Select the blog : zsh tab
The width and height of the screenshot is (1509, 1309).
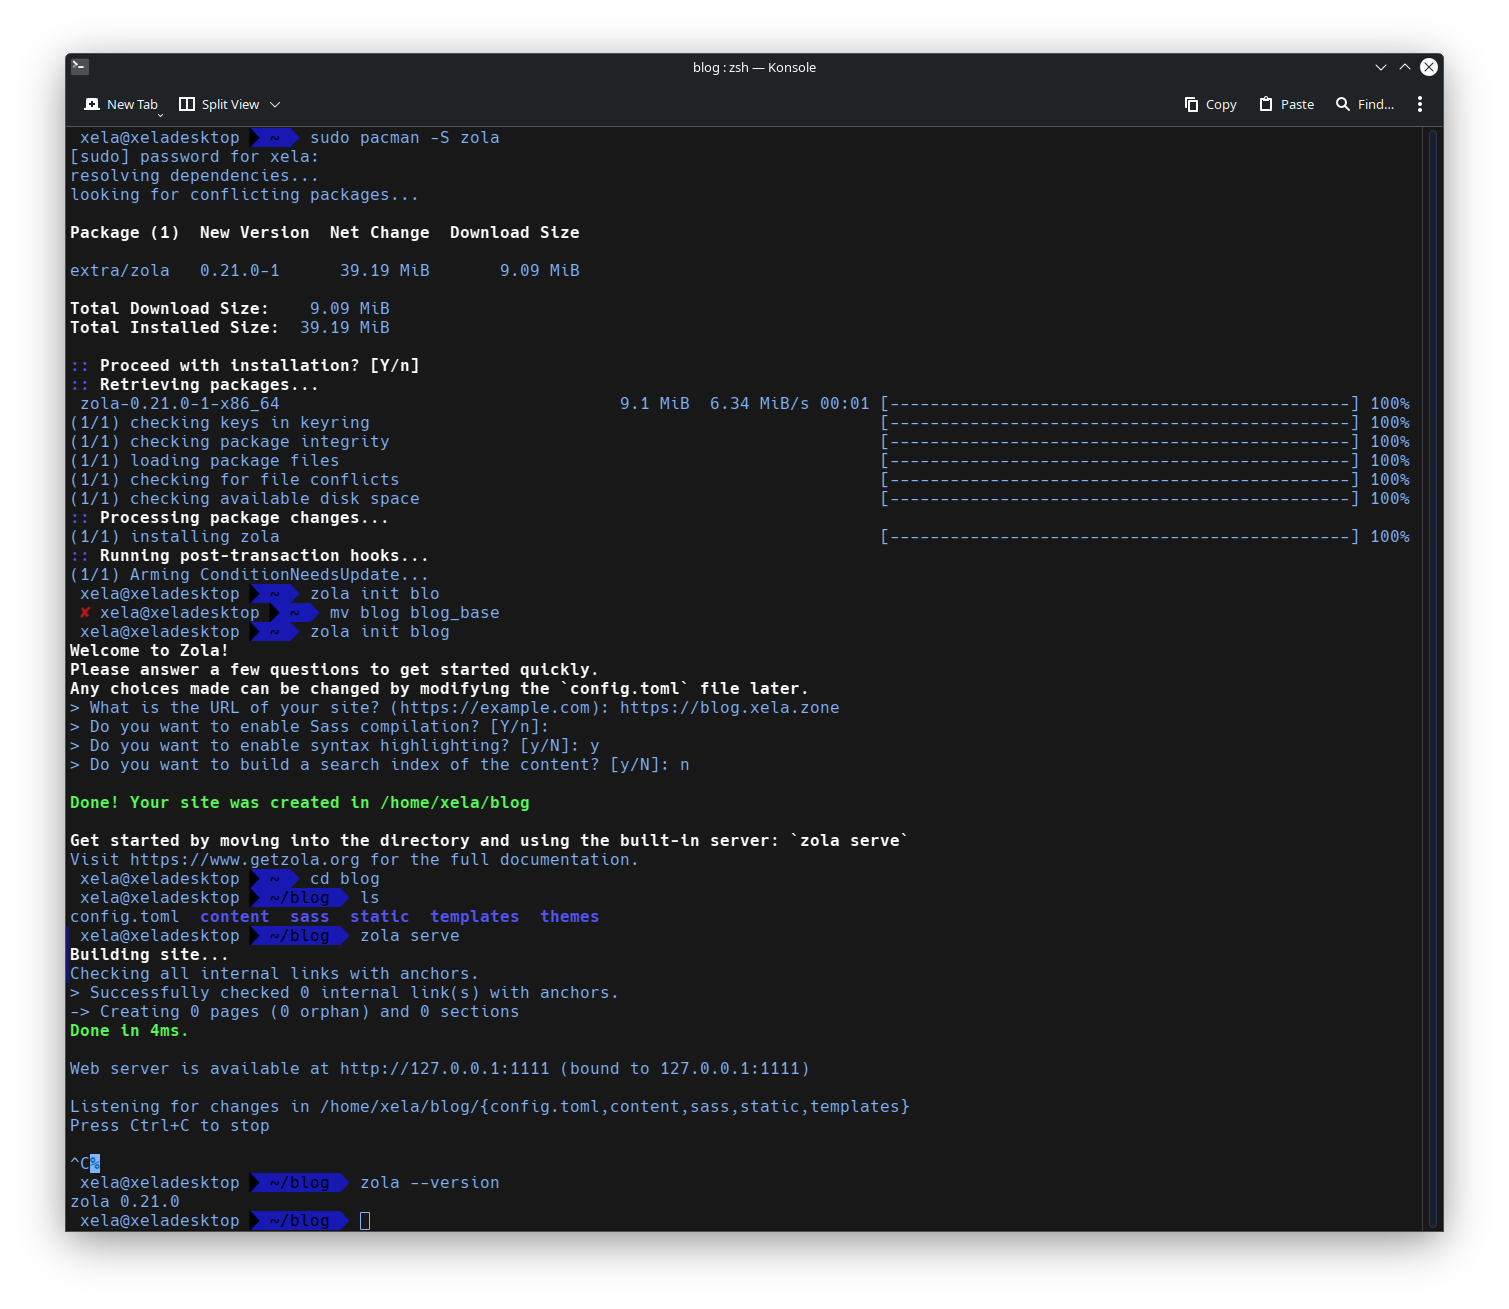pos(754,67)
